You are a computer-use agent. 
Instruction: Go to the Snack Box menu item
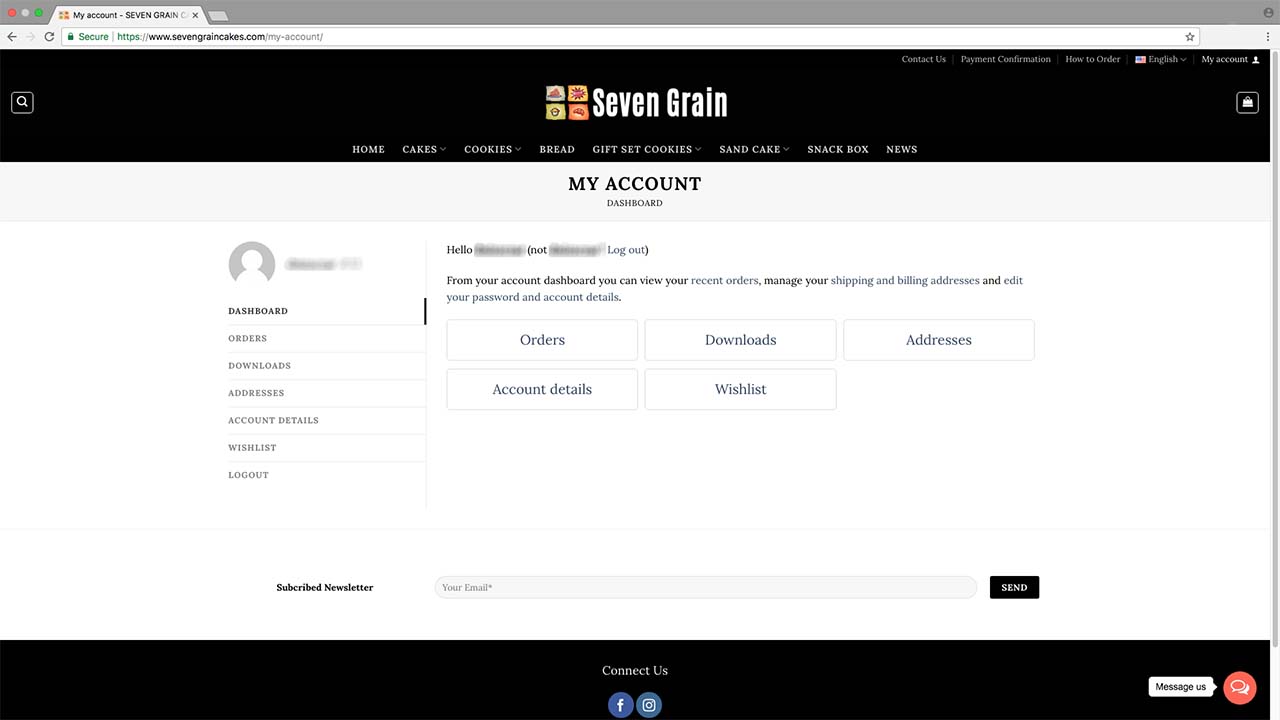pos(838,149)
